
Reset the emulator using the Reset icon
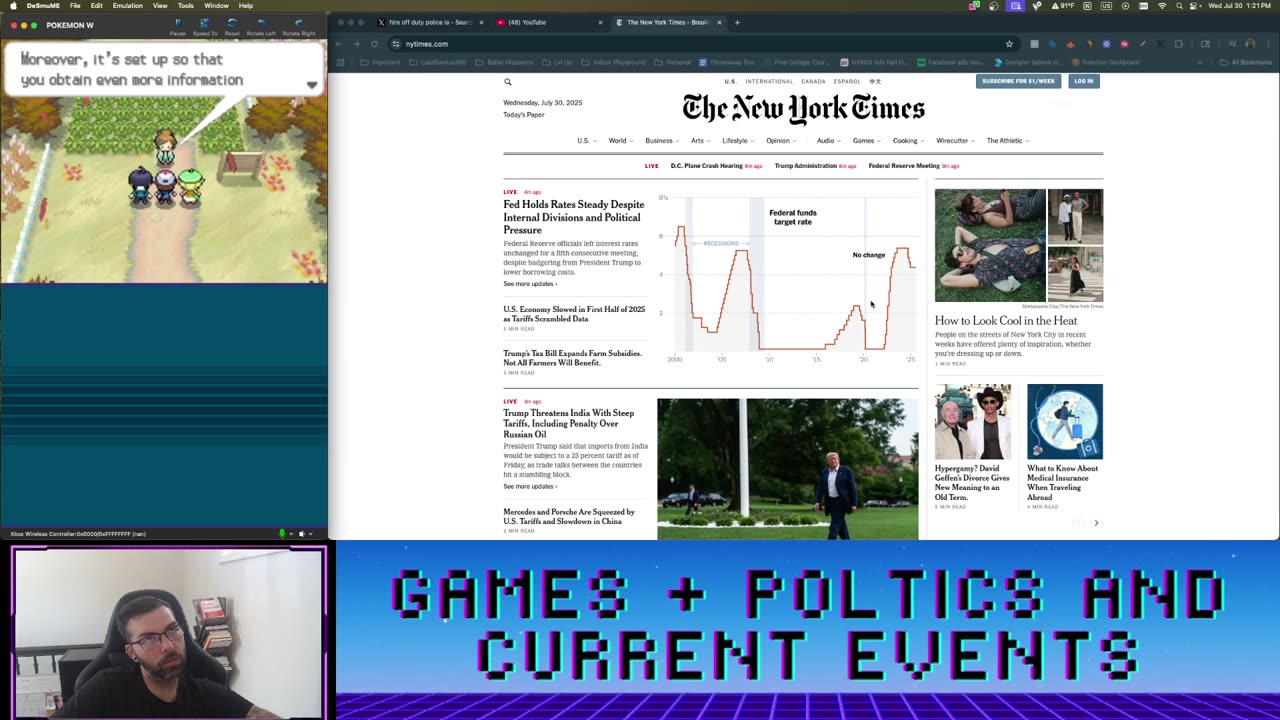pyautogui.click(x=232, y=26)
